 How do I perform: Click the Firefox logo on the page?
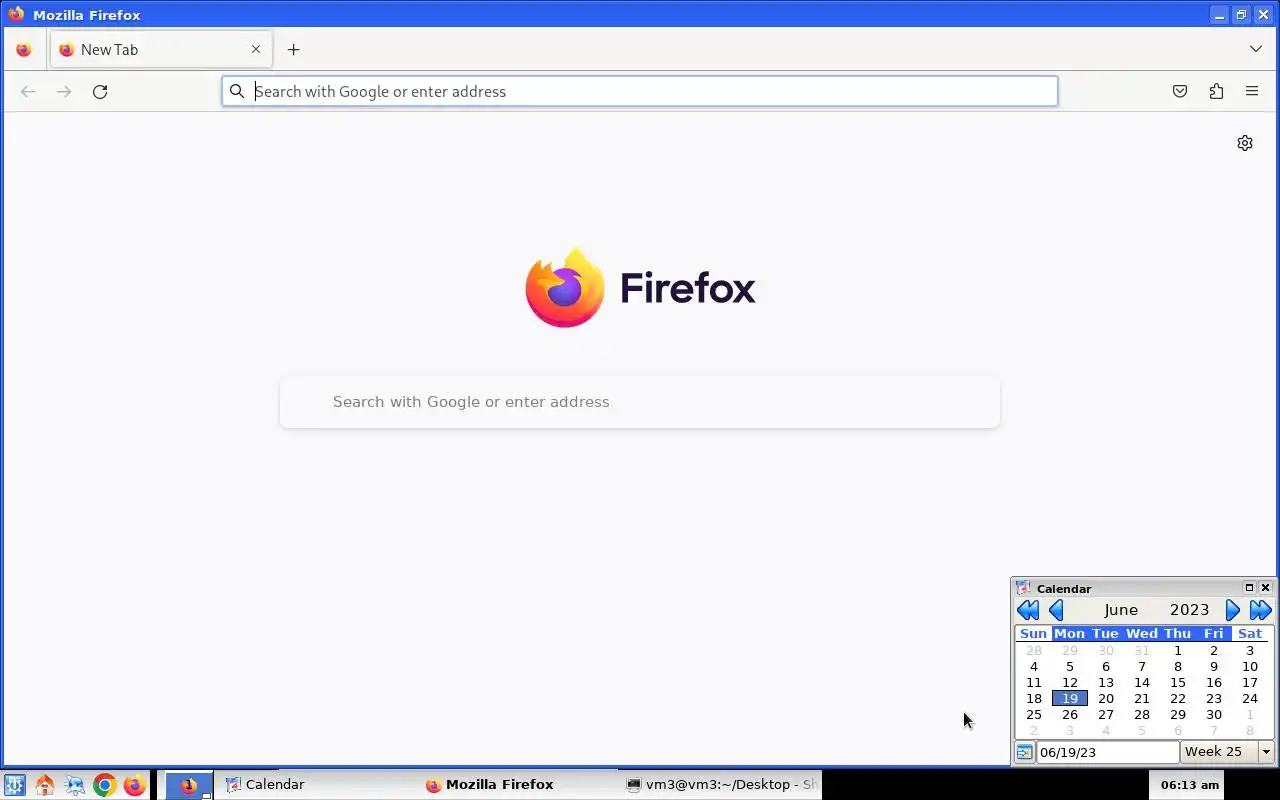tap(640, 287)
